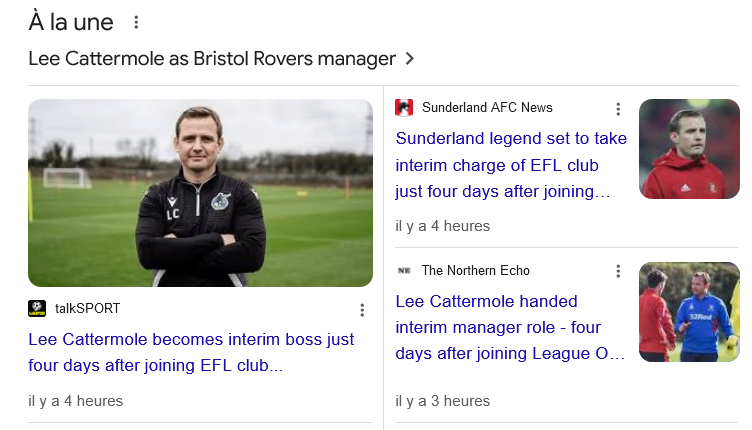
Task: Open the options menu beside "À la une"
Action: tap(137, 22)
